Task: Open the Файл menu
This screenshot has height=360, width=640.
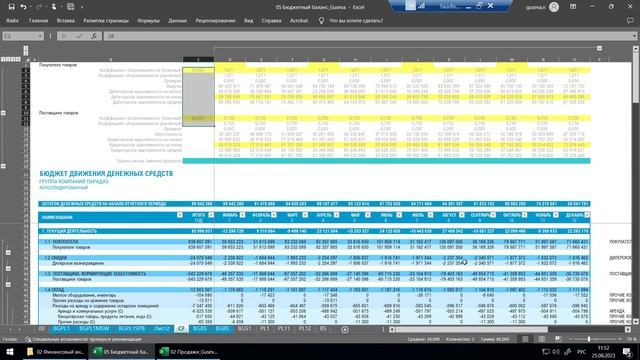Action: [12, 20]
